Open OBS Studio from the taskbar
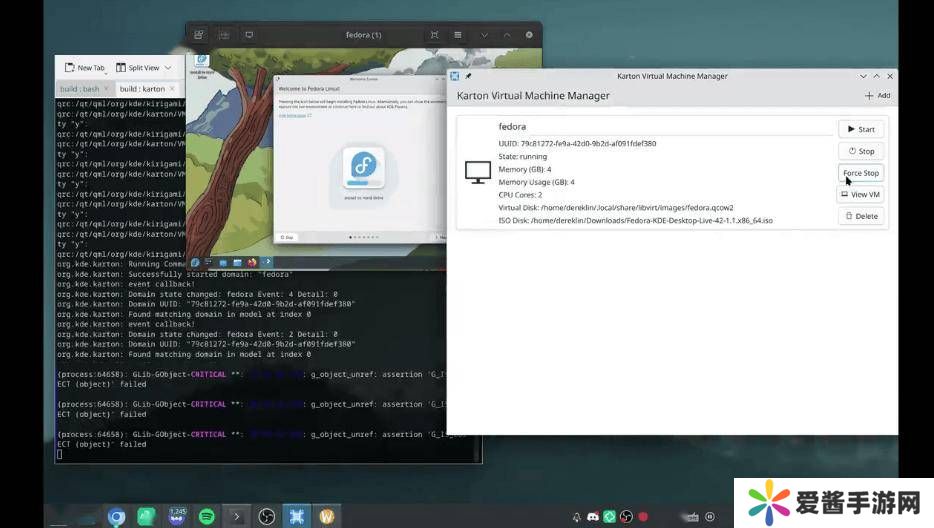This screenshot has width=934, height=528. pos(267,516)
